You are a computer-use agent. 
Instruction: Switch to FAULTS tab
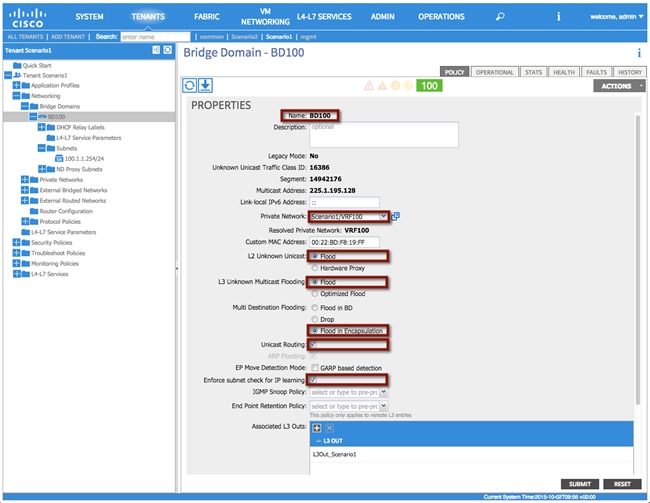tap(597, 72)
